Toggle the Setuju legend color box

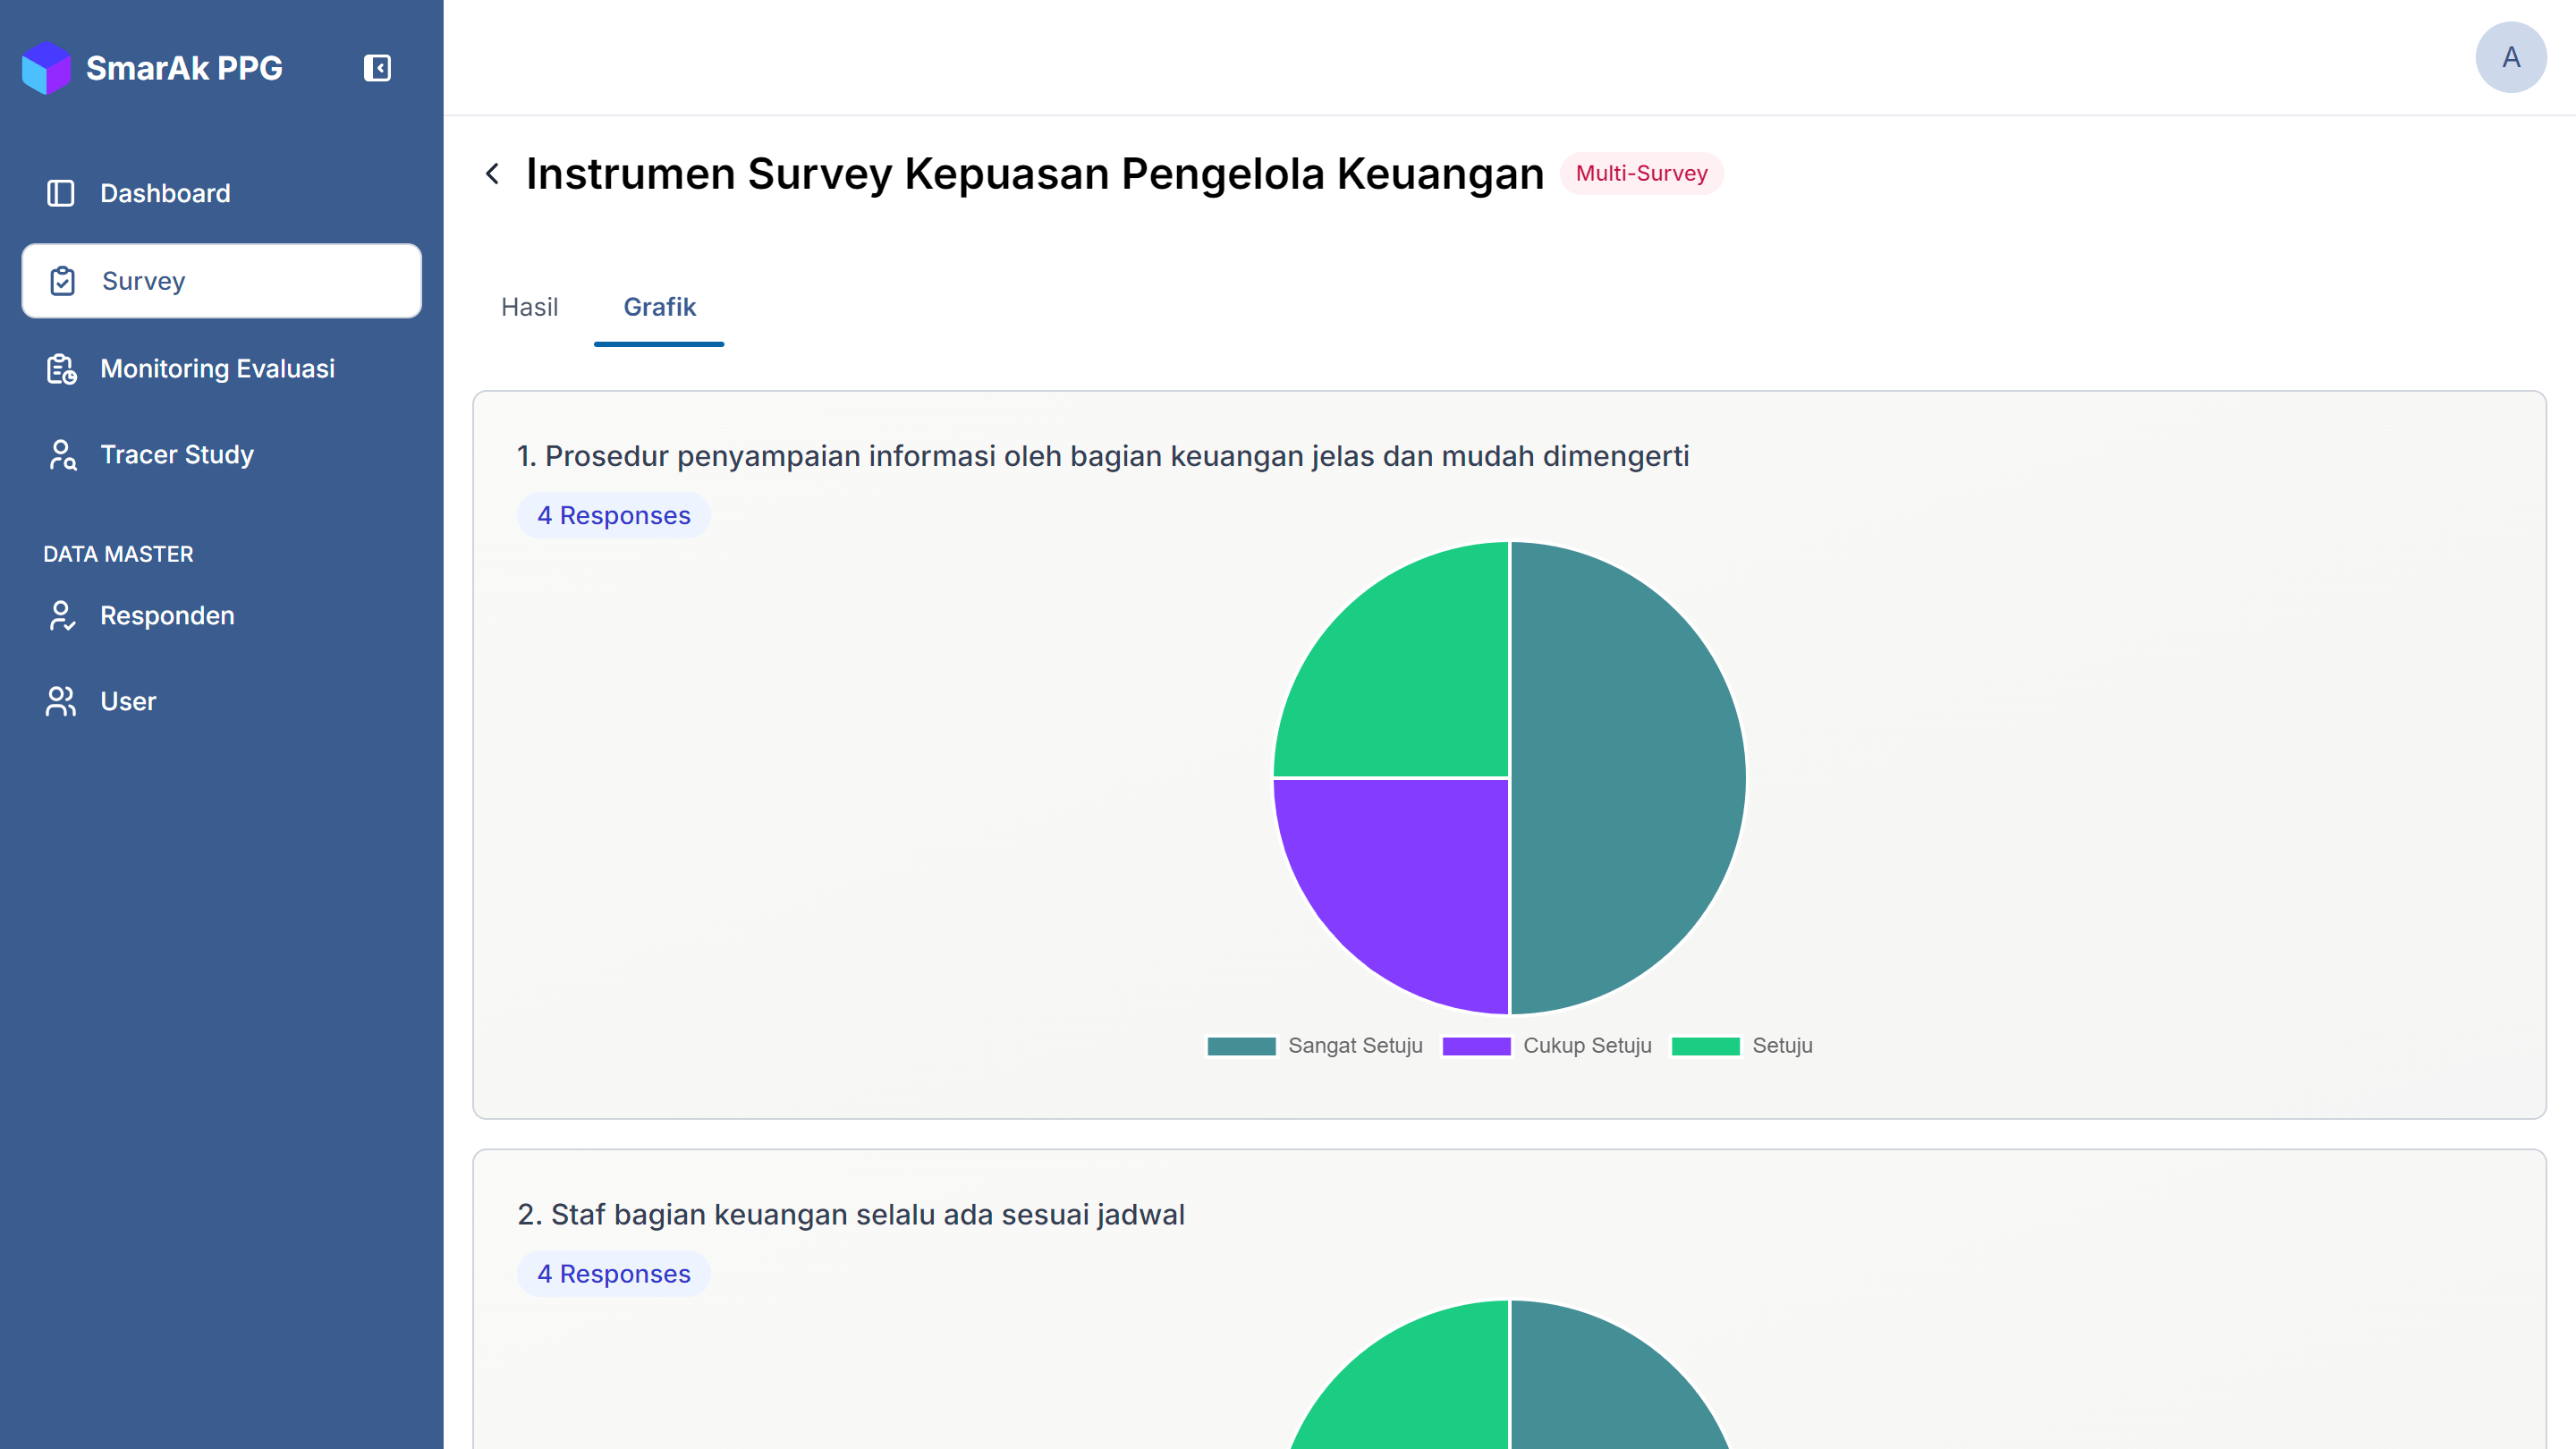coord(1705,1046)
